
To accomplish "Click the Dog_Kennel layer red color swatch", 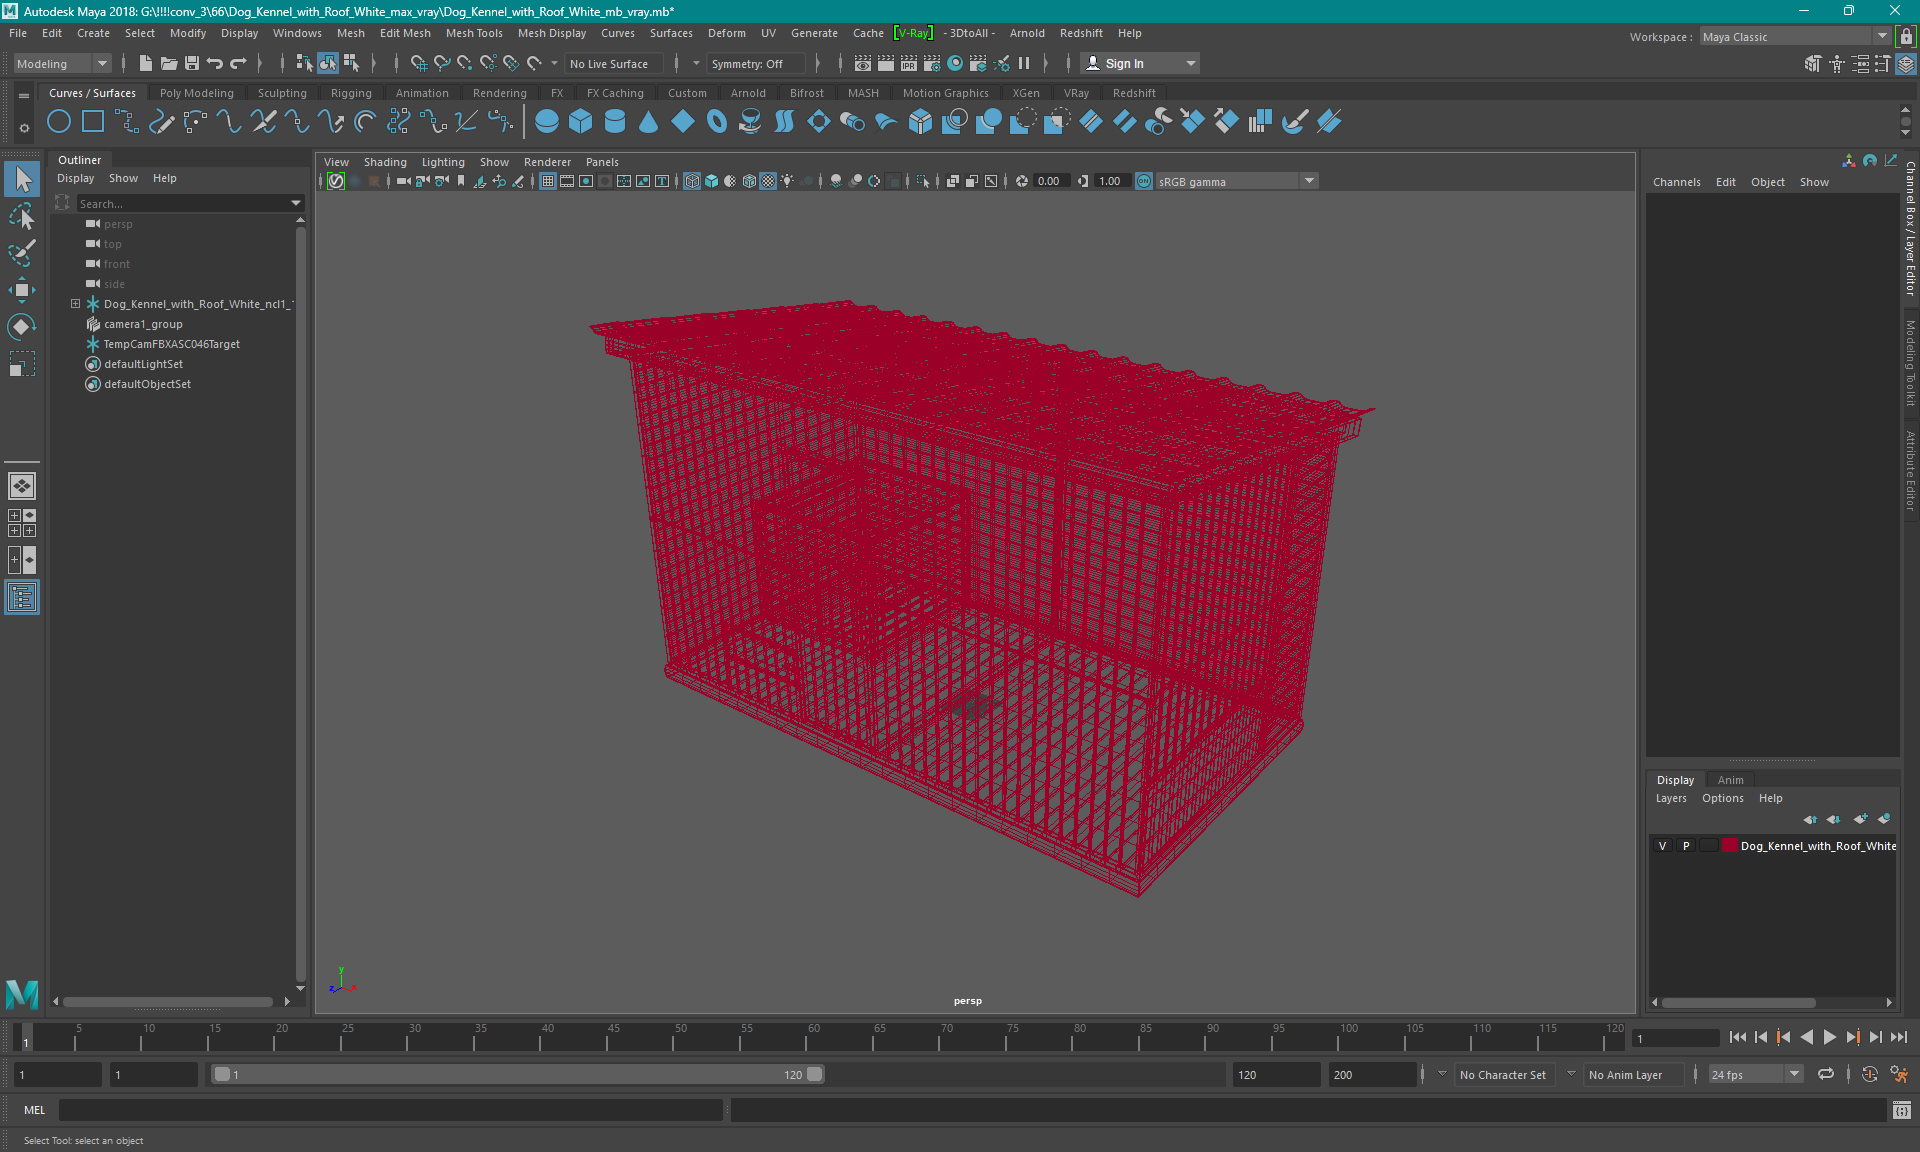I will point(1729,846).
